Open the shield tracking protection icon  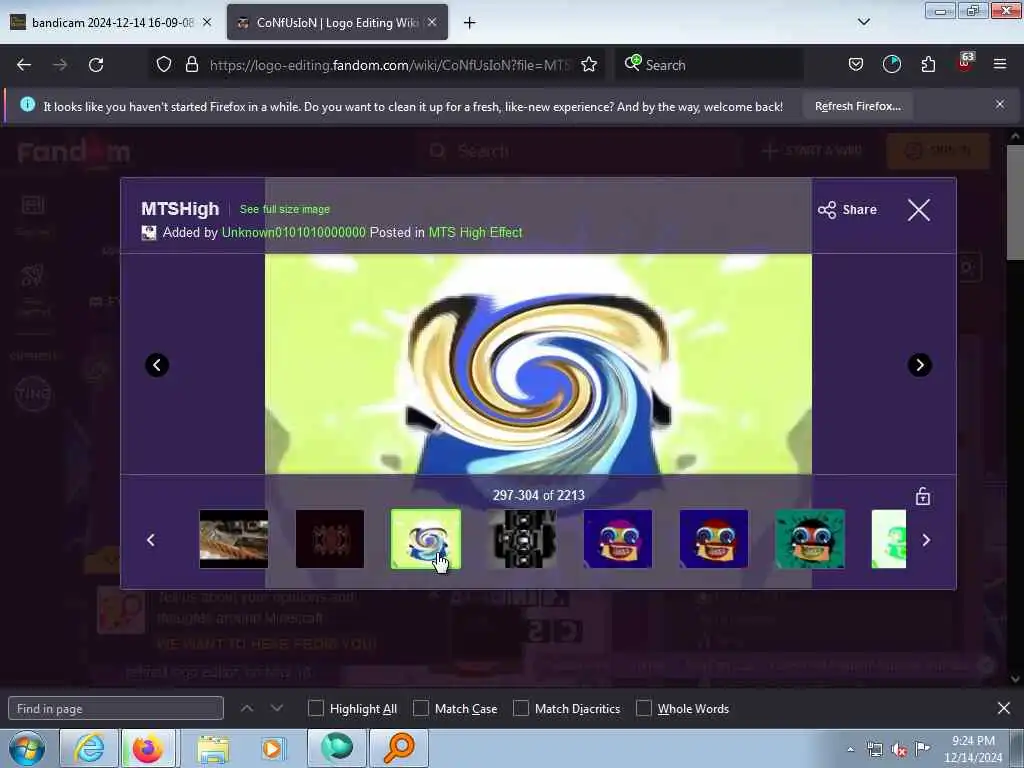[x=164, y=64]
